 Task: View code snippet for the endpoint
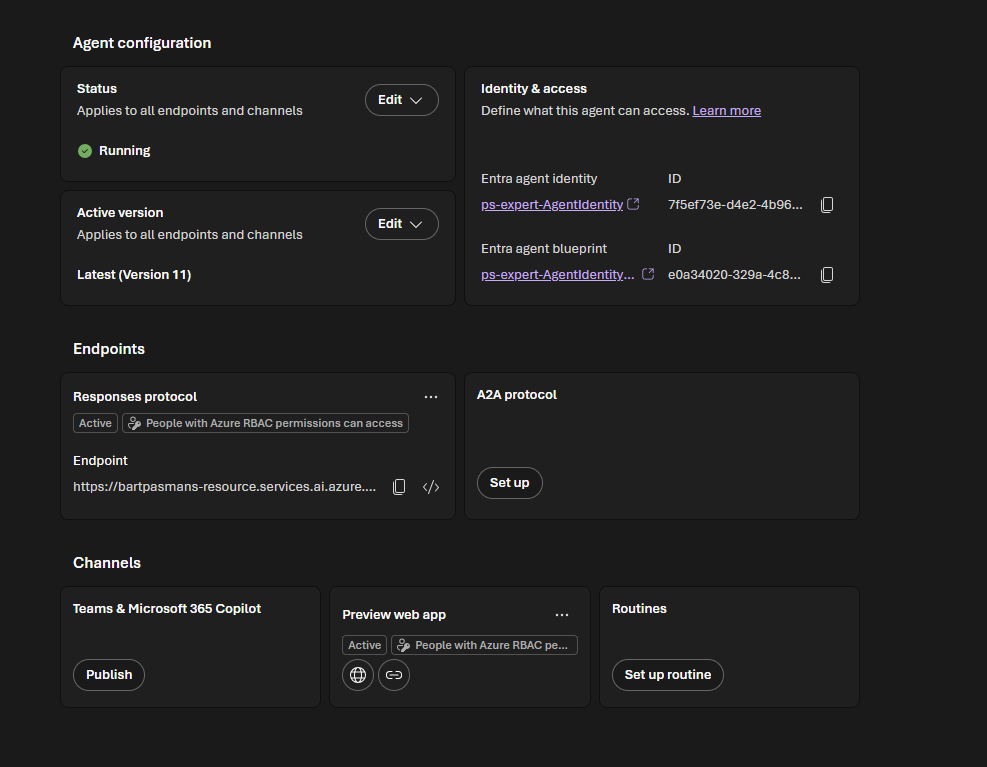click(x=431, y=487)
